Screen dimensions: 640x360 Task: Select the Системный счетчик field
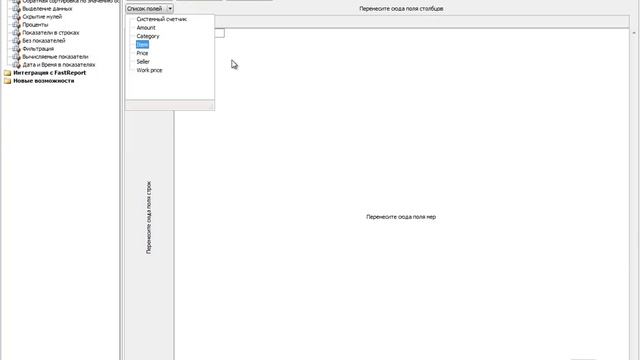(x=162, y=19)
